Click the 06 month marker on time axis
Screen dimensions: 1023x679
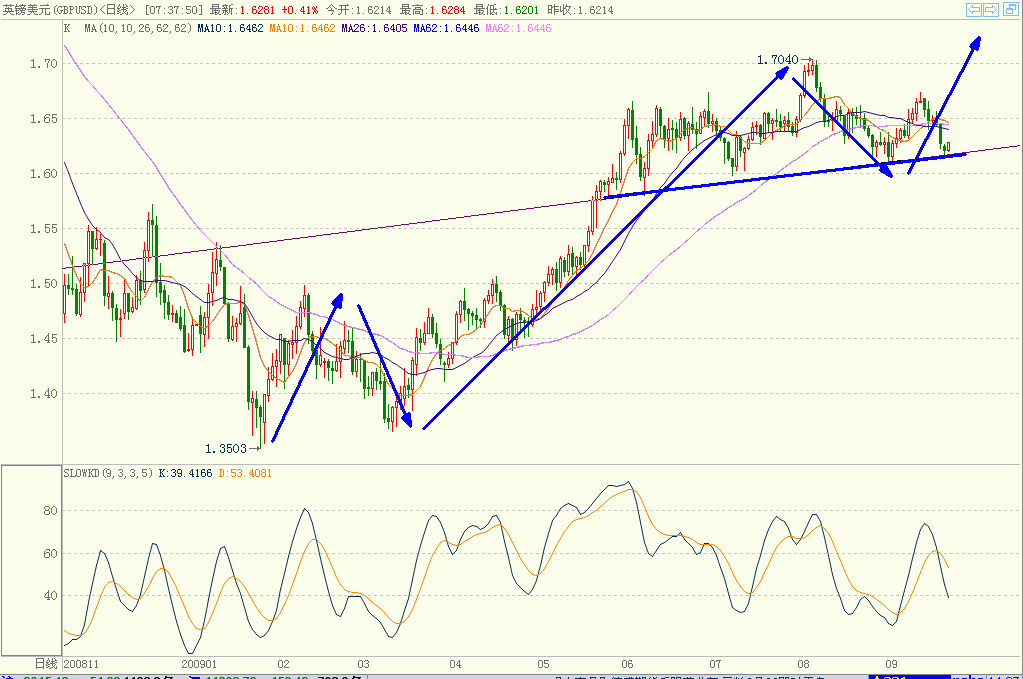(x=627, y=664)
